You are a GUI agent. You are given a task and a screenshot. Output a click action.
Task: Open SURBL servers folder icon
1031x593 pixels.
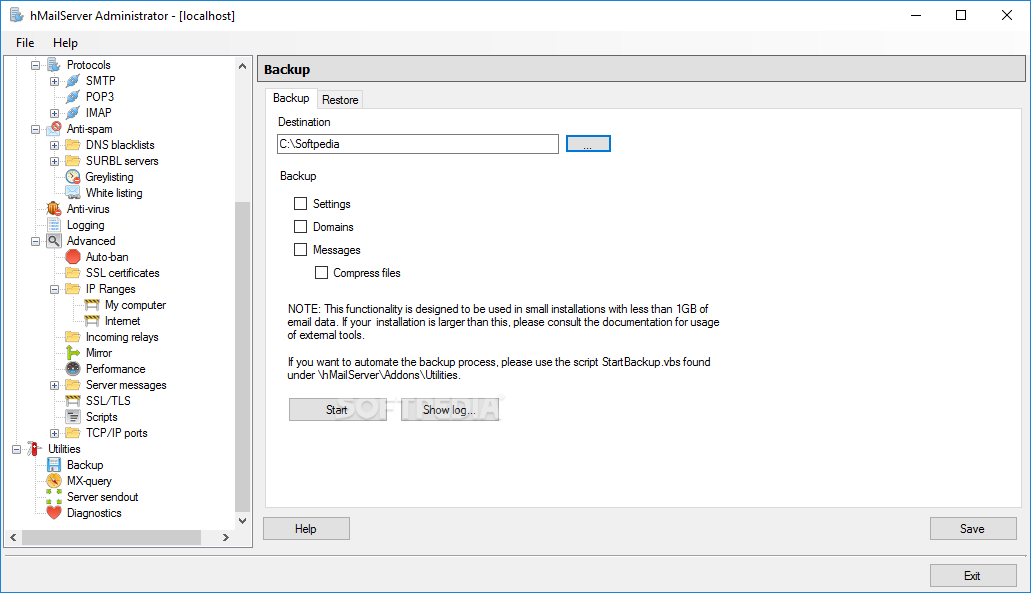(73, 161)
